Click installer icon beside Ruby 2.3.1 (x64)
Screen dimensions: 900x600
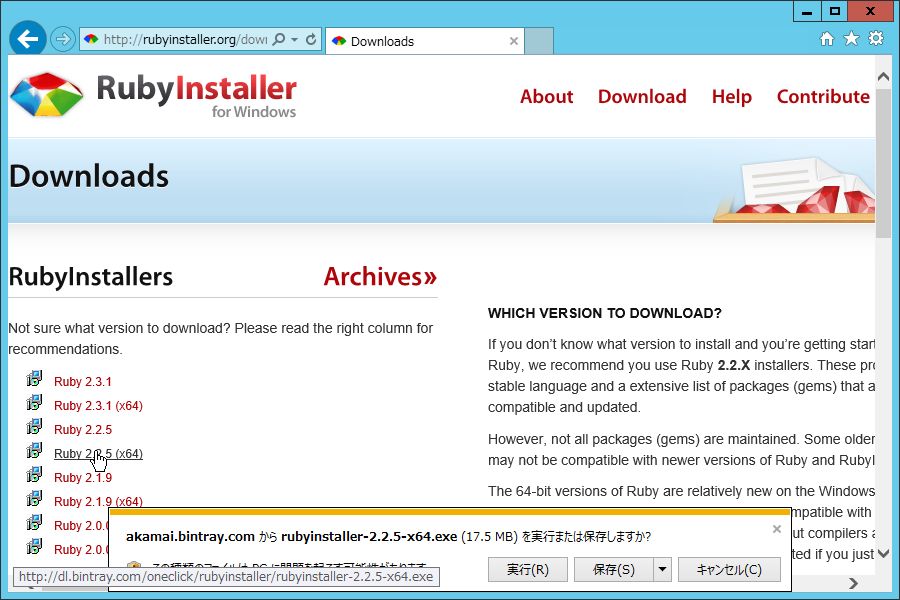click(x=34, y=402)
